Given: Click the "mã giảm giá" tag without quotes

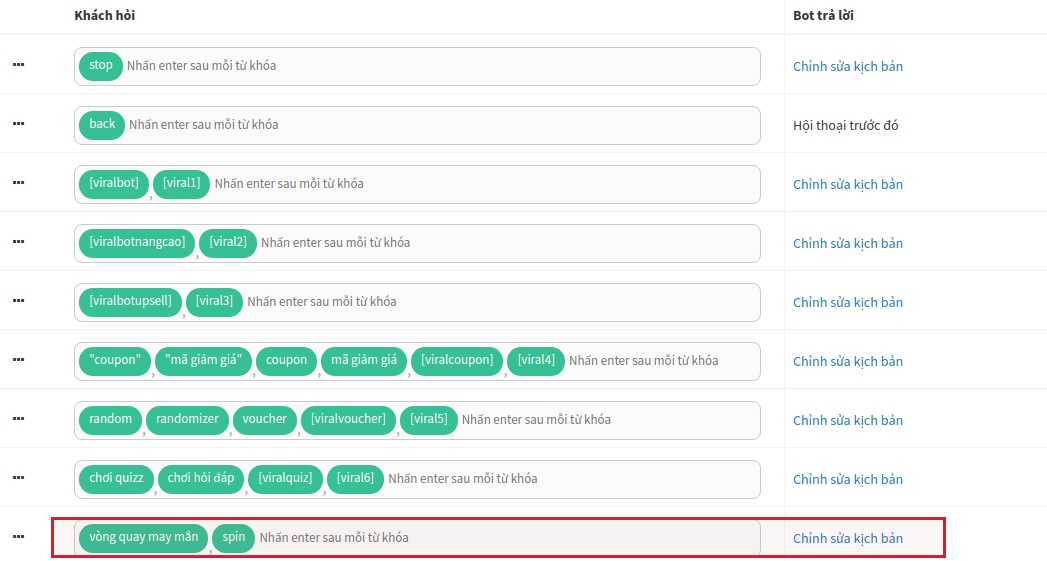Looking at the screenshot, I should point(364,361).
